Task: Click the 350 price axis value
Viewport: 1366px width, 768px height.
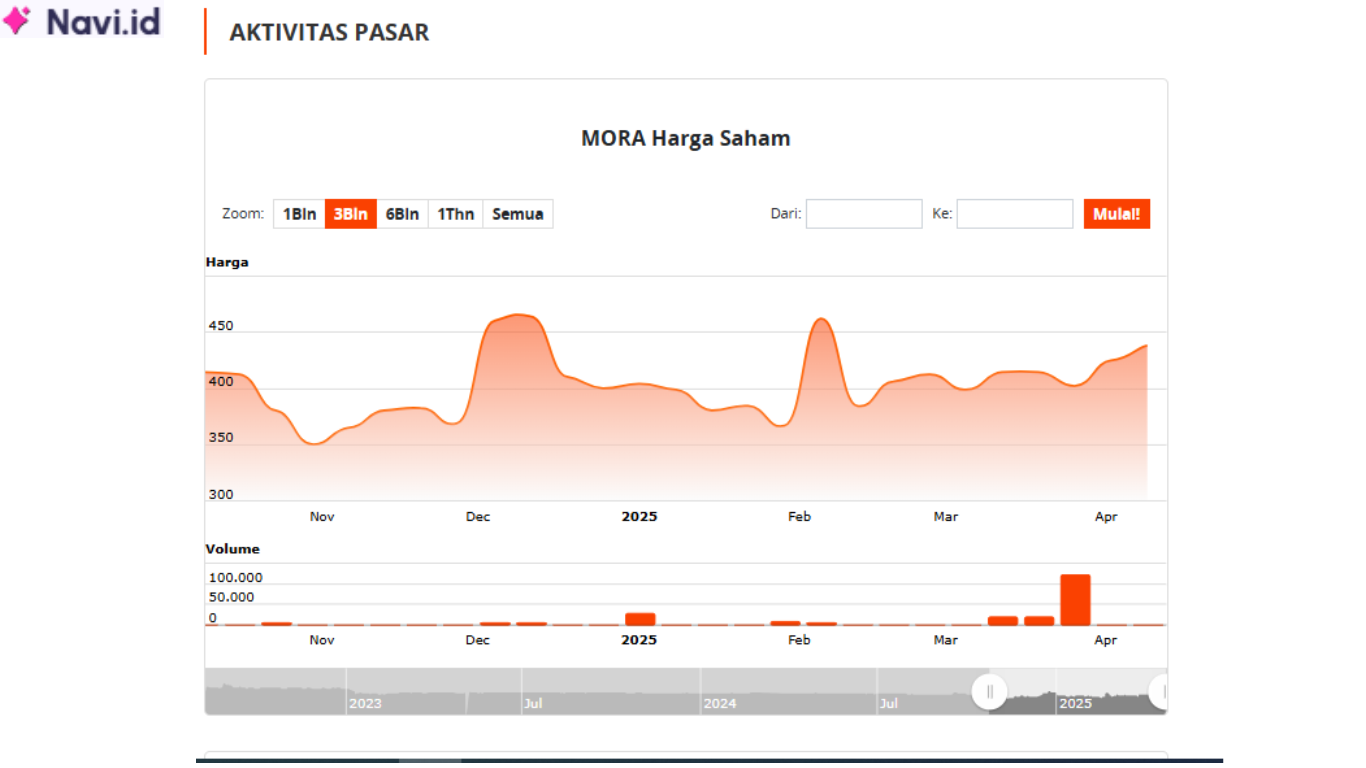Action: 221,438
